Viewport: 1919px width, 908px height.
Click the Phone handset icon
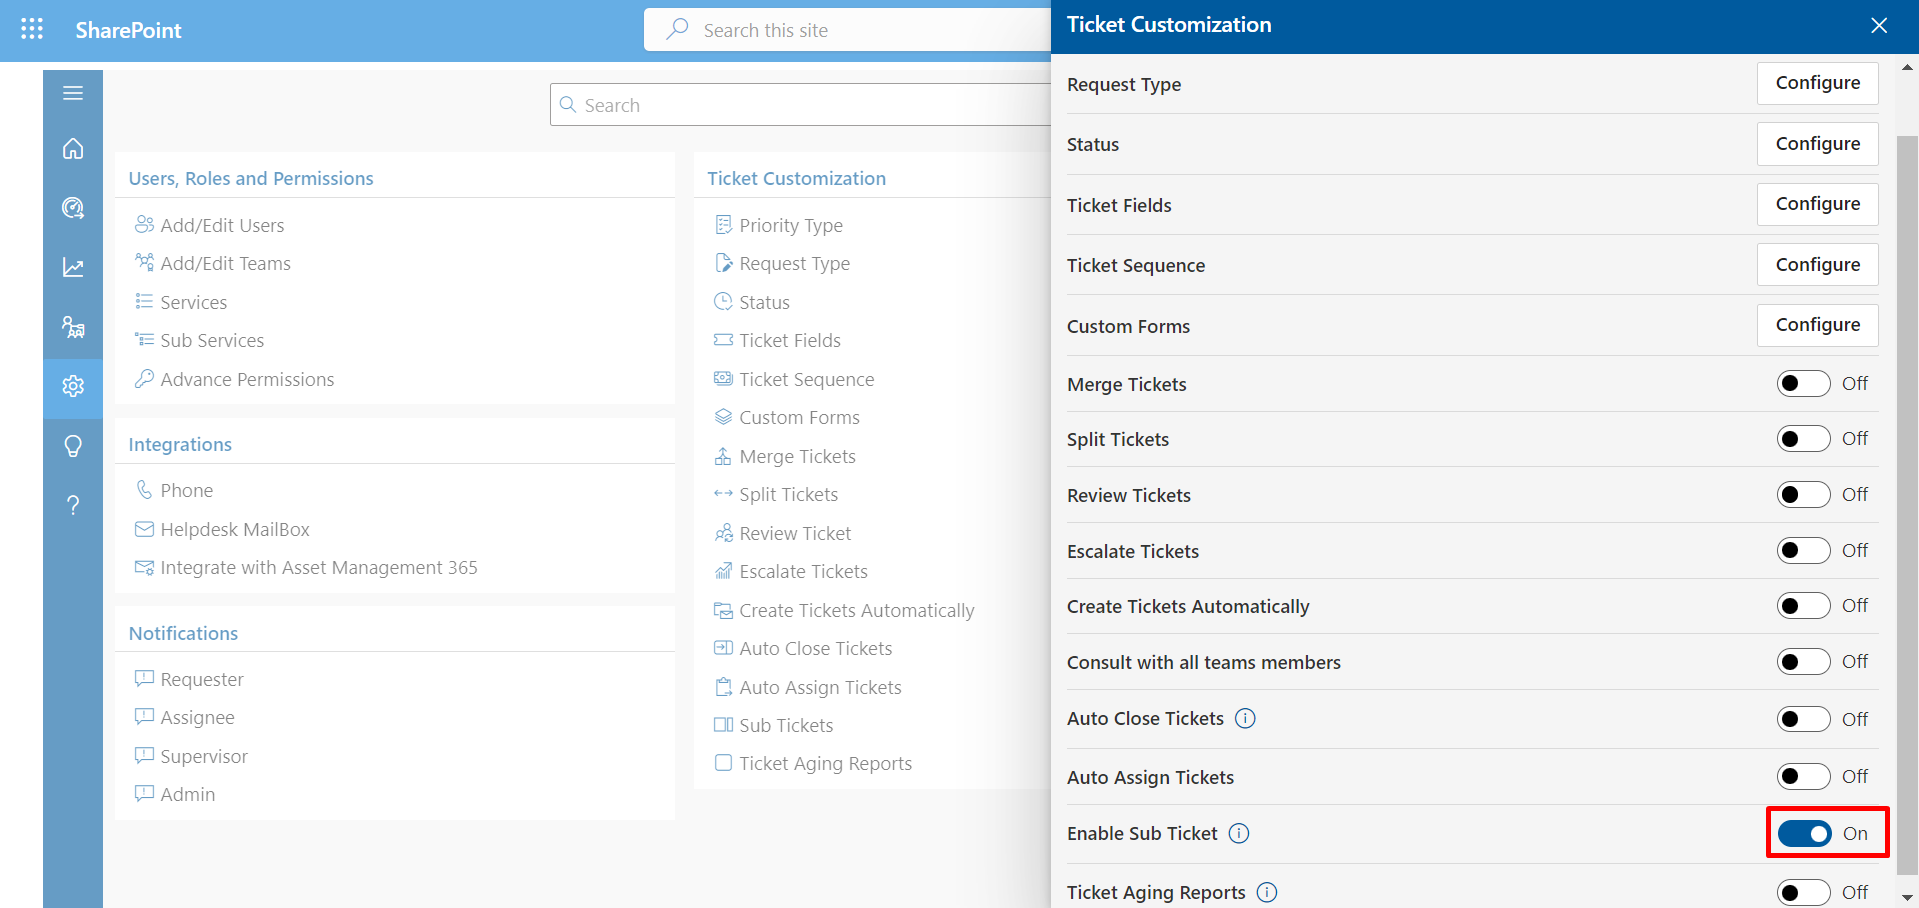(145, 489)
